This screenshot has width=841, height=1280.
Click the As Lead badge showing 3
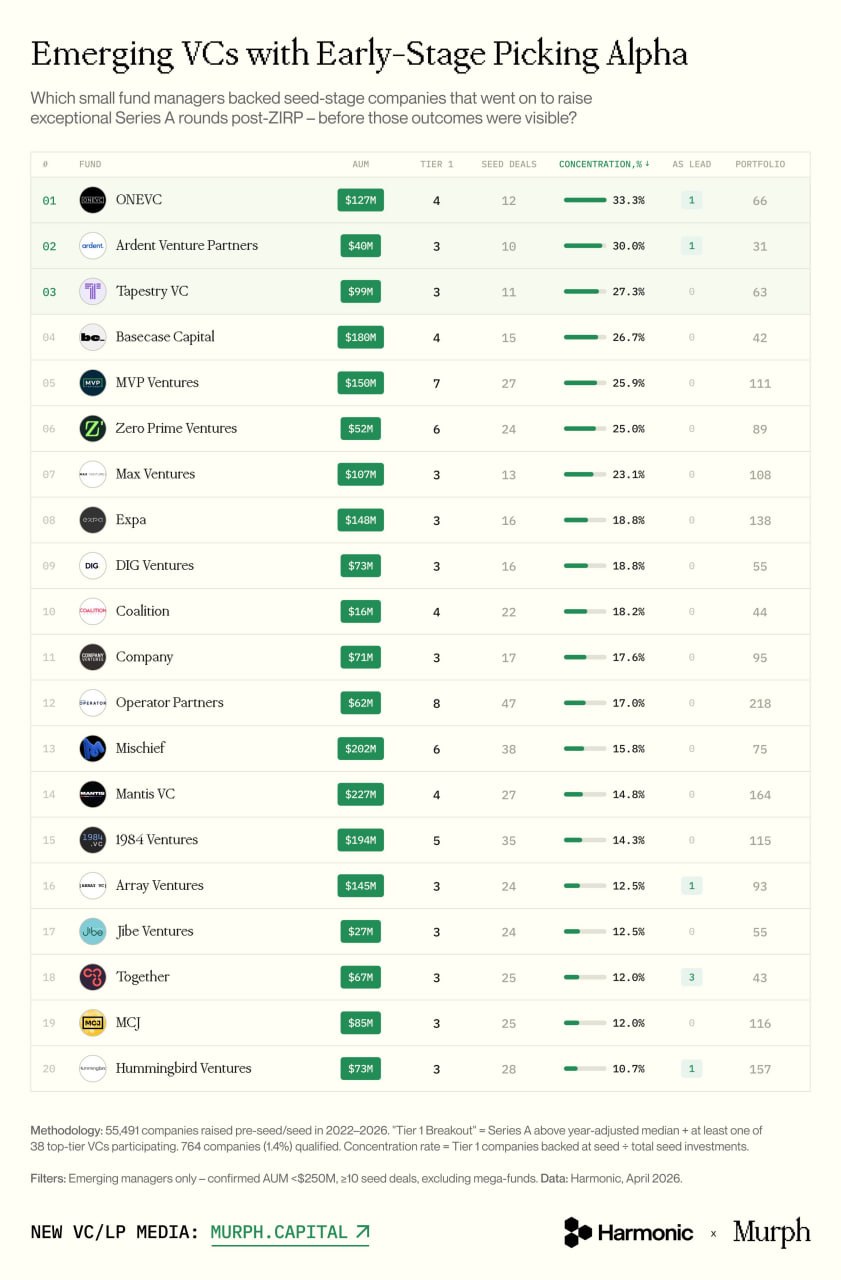coord(690,977)
